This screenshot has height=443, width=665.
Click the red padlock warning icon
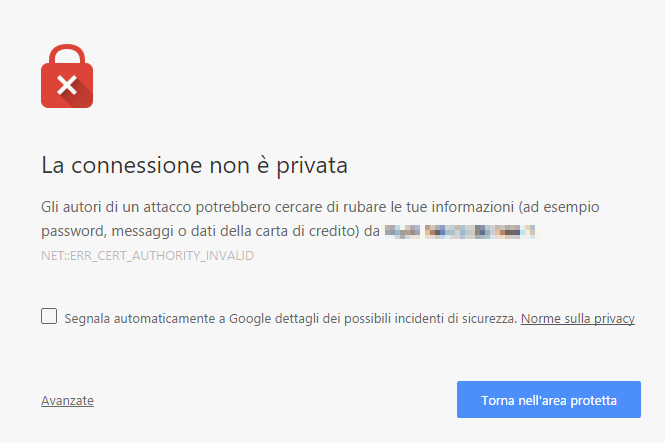[x=67, y=76]
